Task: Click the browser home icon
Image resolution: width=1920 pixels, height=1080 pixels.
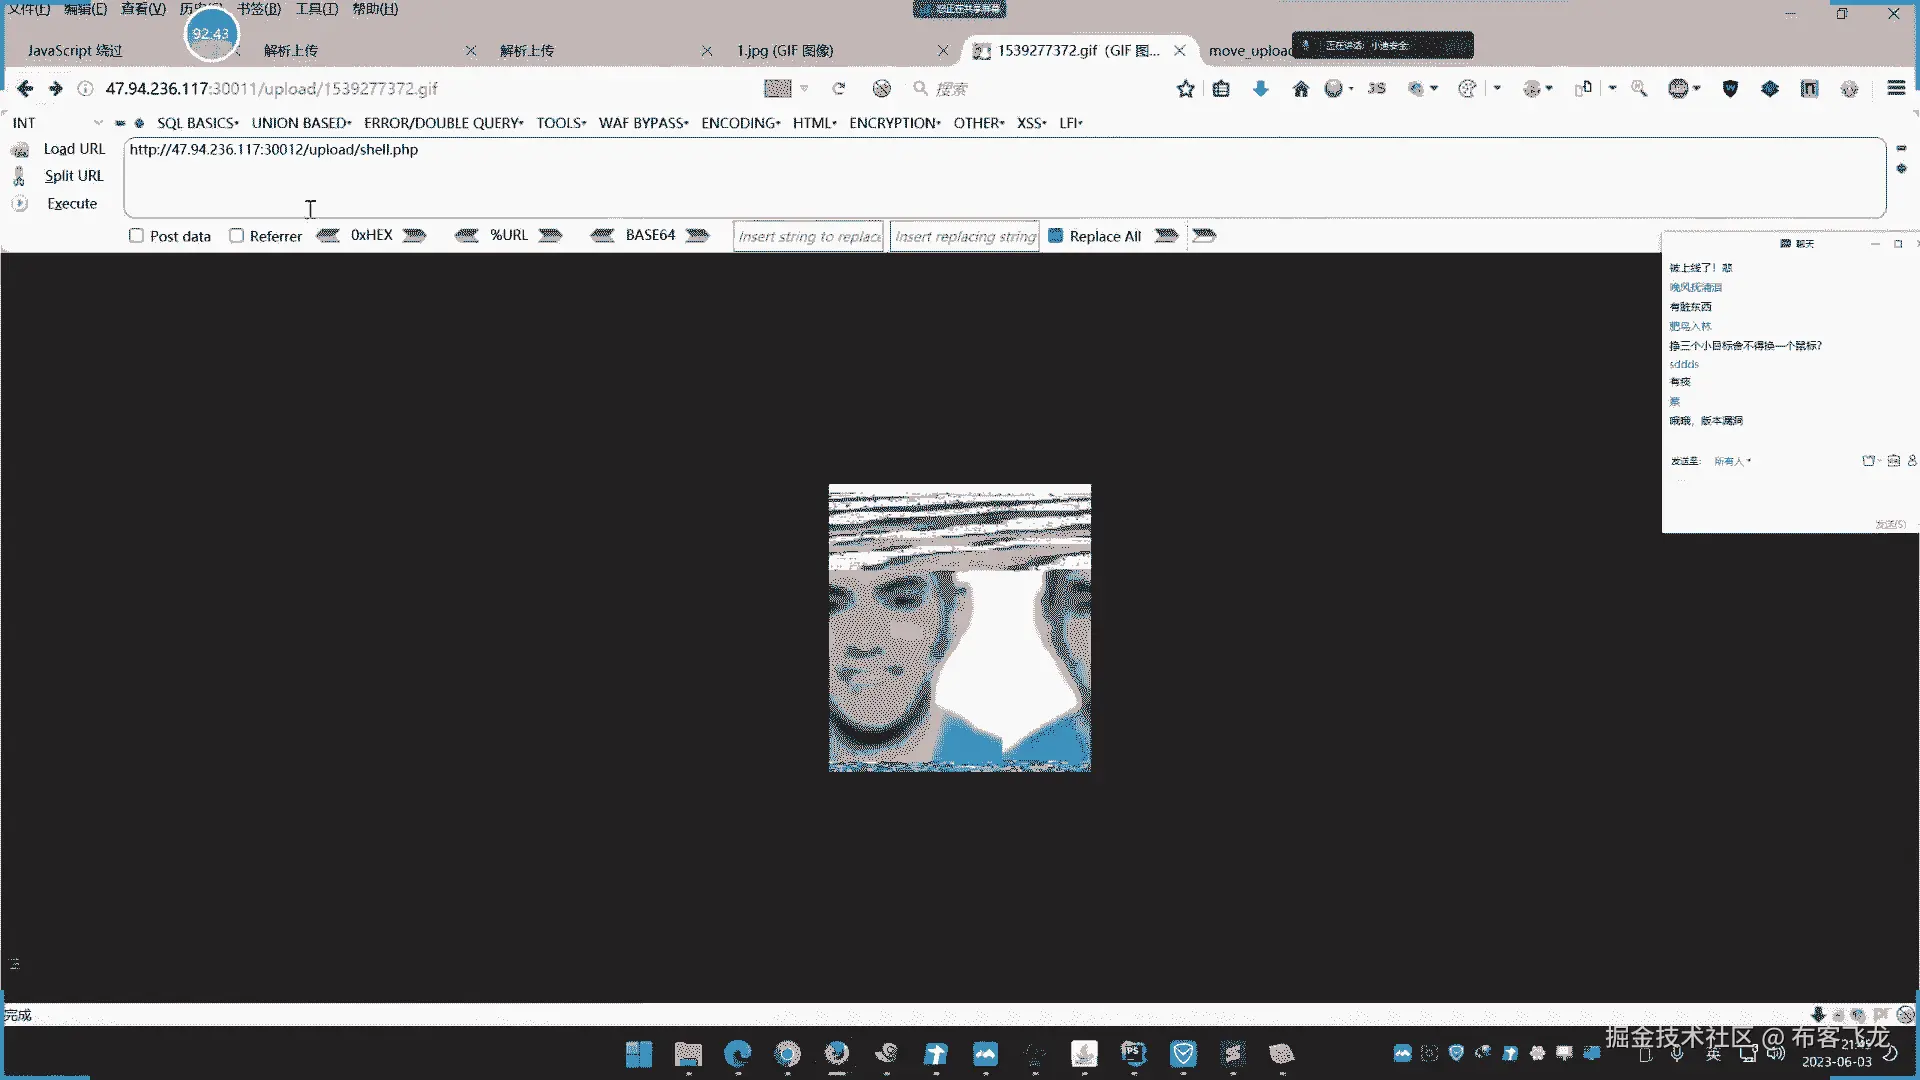Action: 1300,89
